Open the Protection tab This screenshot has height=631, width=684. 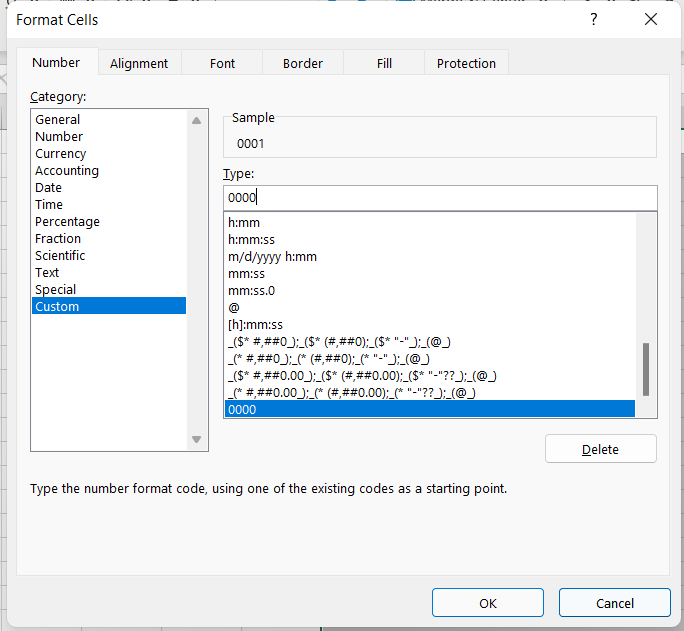[466, 63]
